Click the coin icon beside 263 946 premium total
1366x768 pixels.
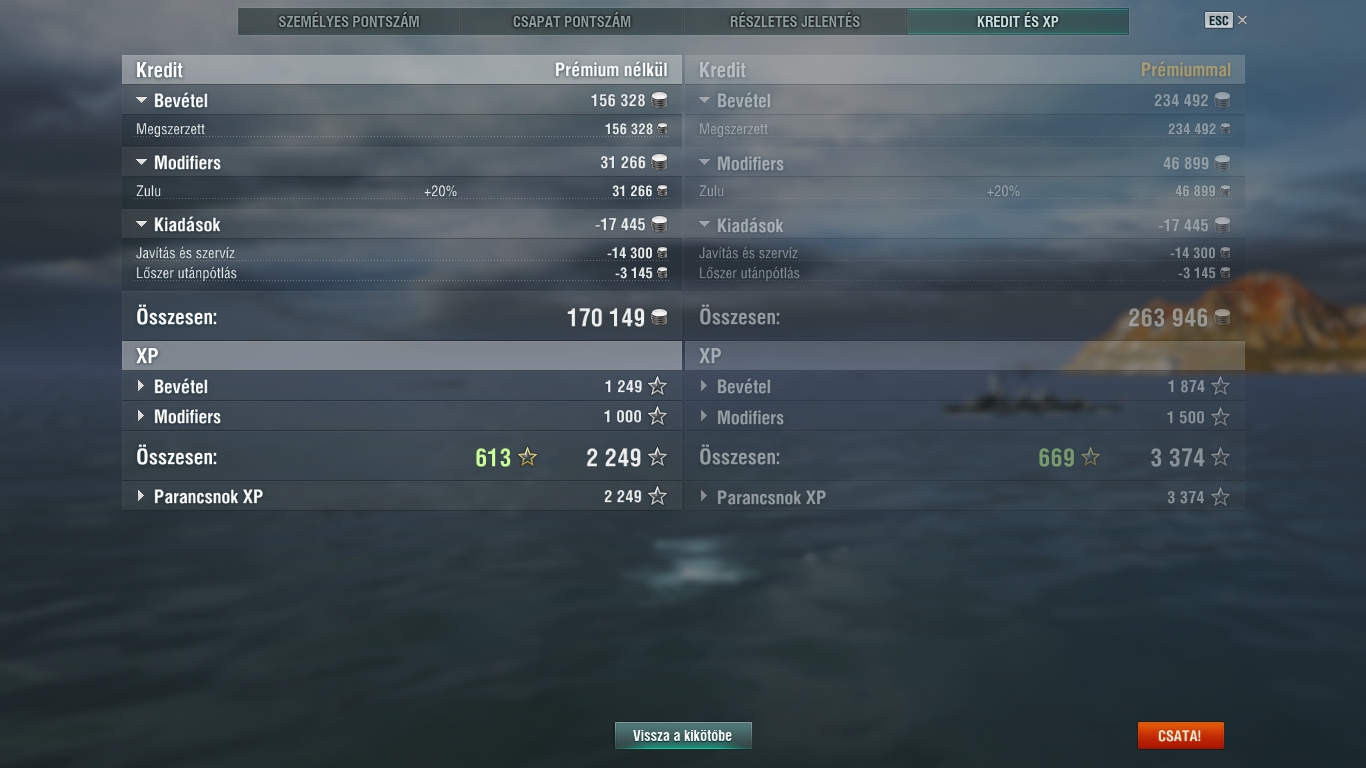pyautogui.click(x=1222, y=318)
